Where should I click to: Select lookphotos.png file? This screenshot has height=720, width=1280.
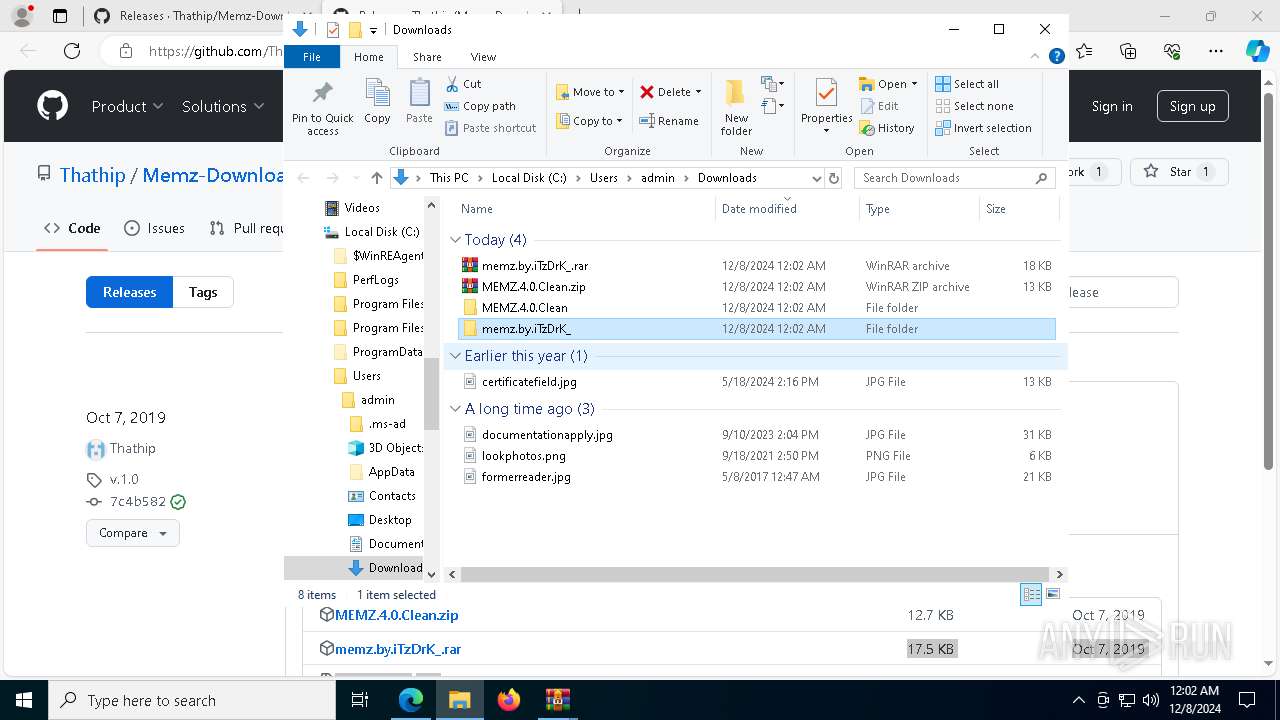click(x=757, y=456)
